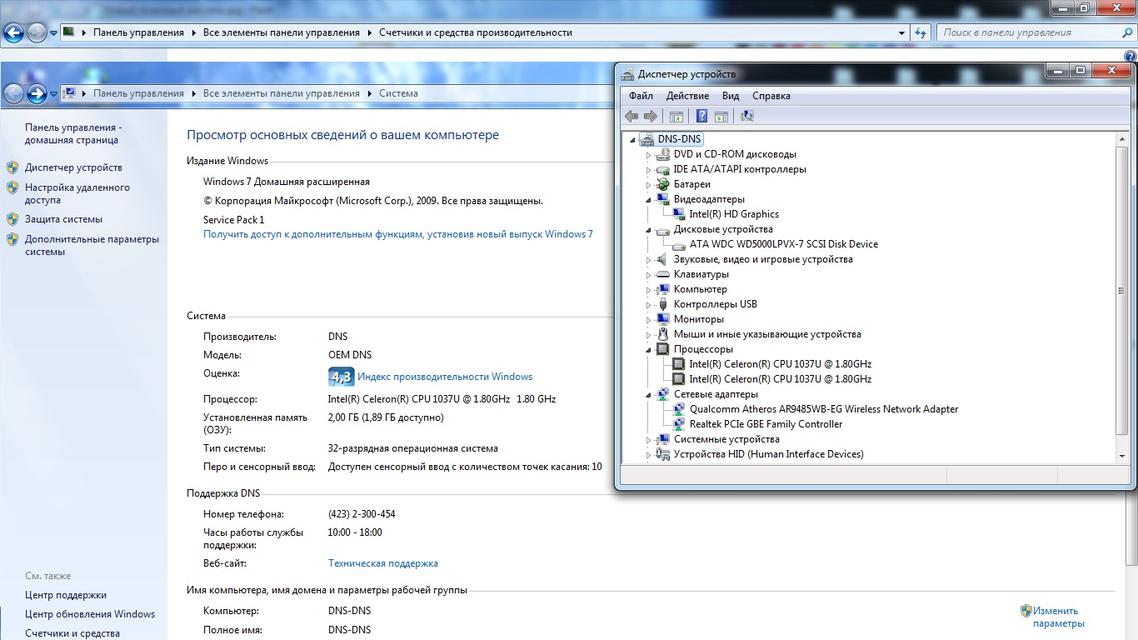Open address history dropdown in rear window address bar
Screen dimensions: 1138x640
point(901,33)
